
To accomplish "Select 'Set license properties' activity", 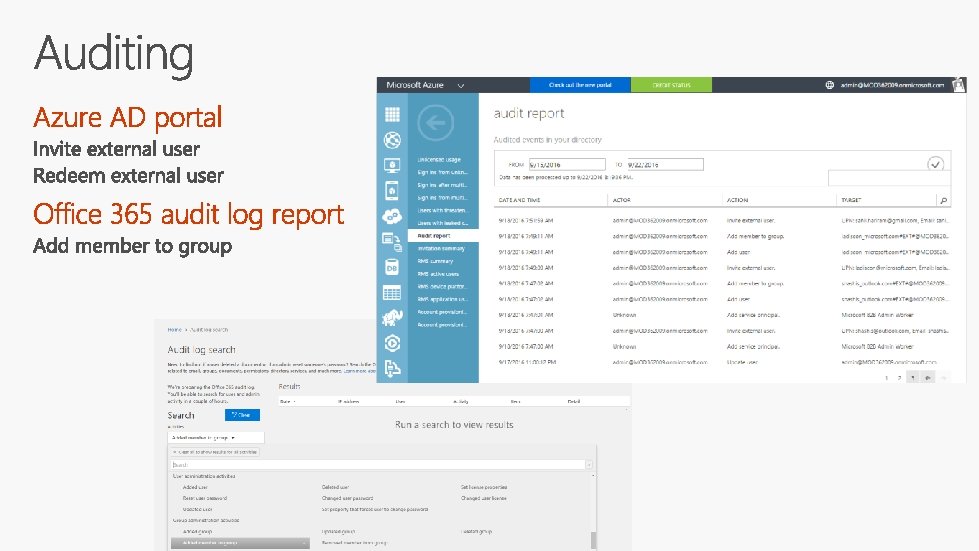I will point(484,487).
